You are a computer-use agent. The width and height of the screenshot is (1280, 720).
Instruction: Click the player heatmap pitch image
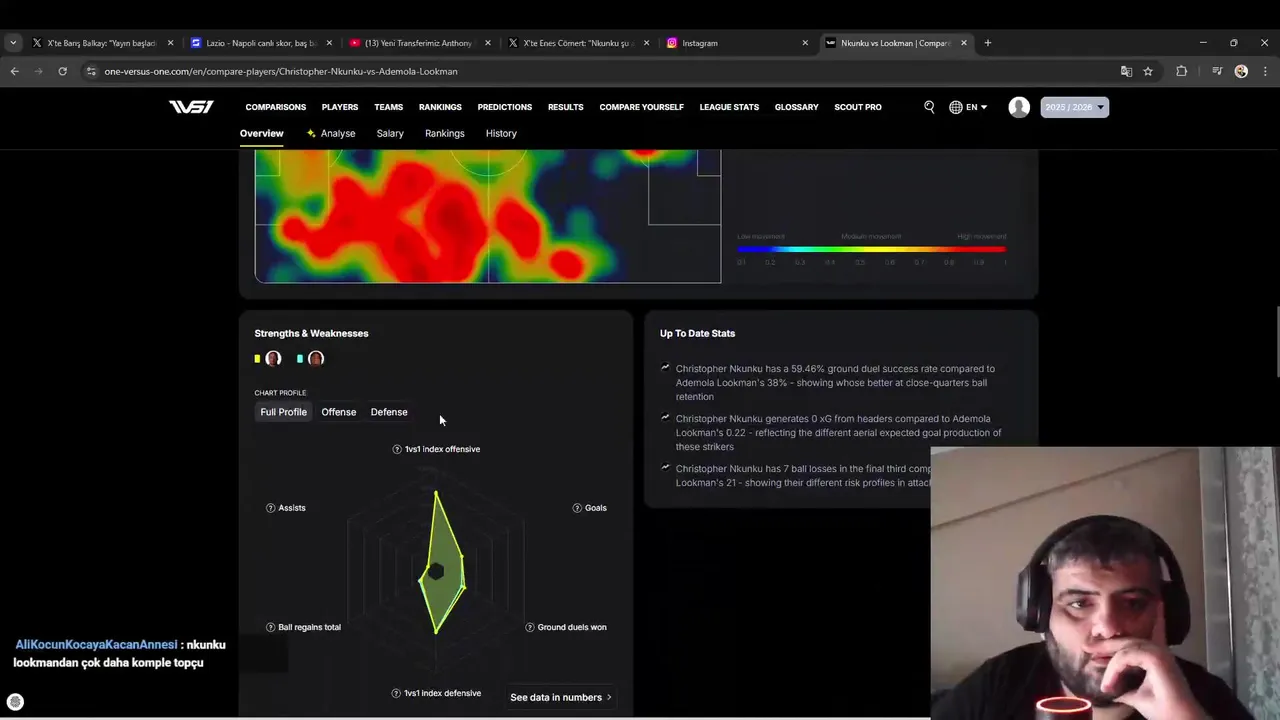tap(488, 216)
